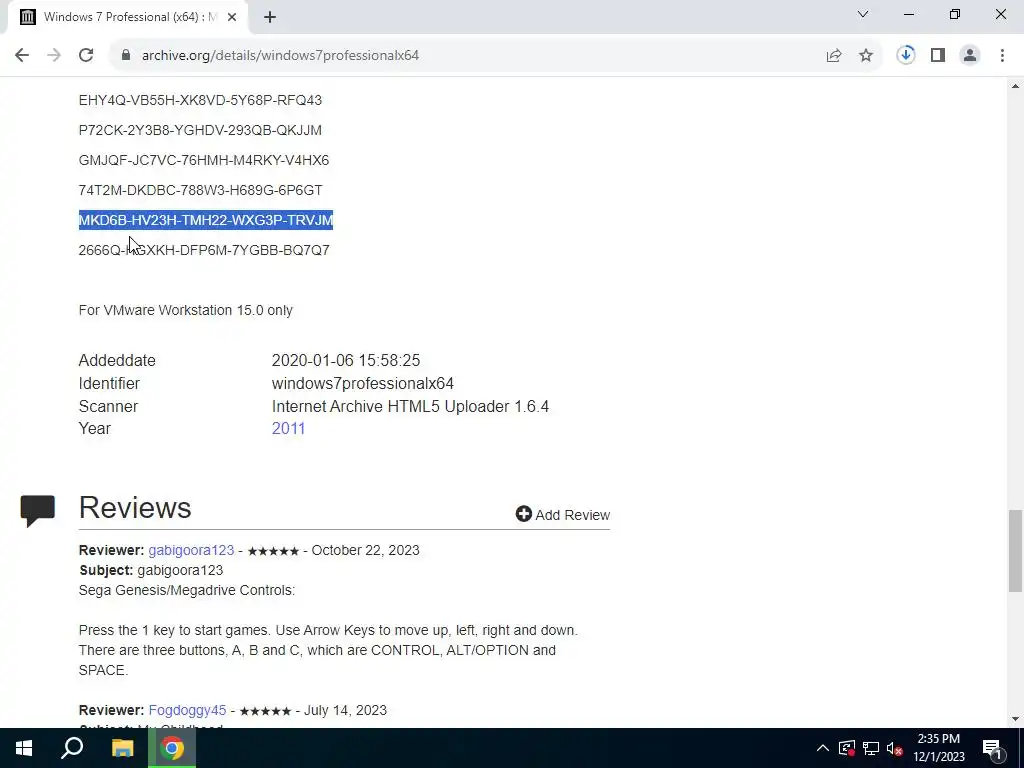This screenshot has width=1024, height=768.
Task: Click the review date July 14, 2023
Action: (x=345, y=710)
